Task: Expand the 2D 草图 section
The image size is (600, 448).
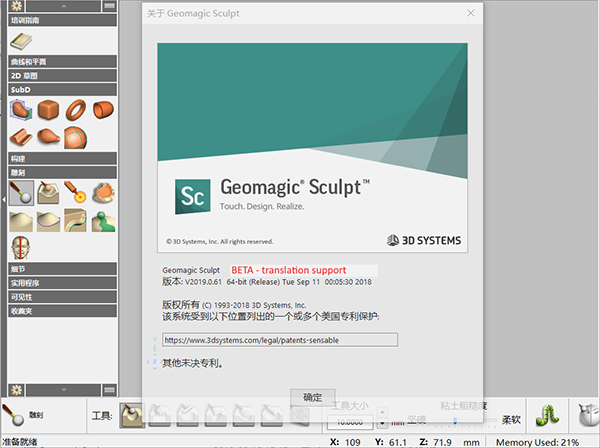Action: [62, 75]
